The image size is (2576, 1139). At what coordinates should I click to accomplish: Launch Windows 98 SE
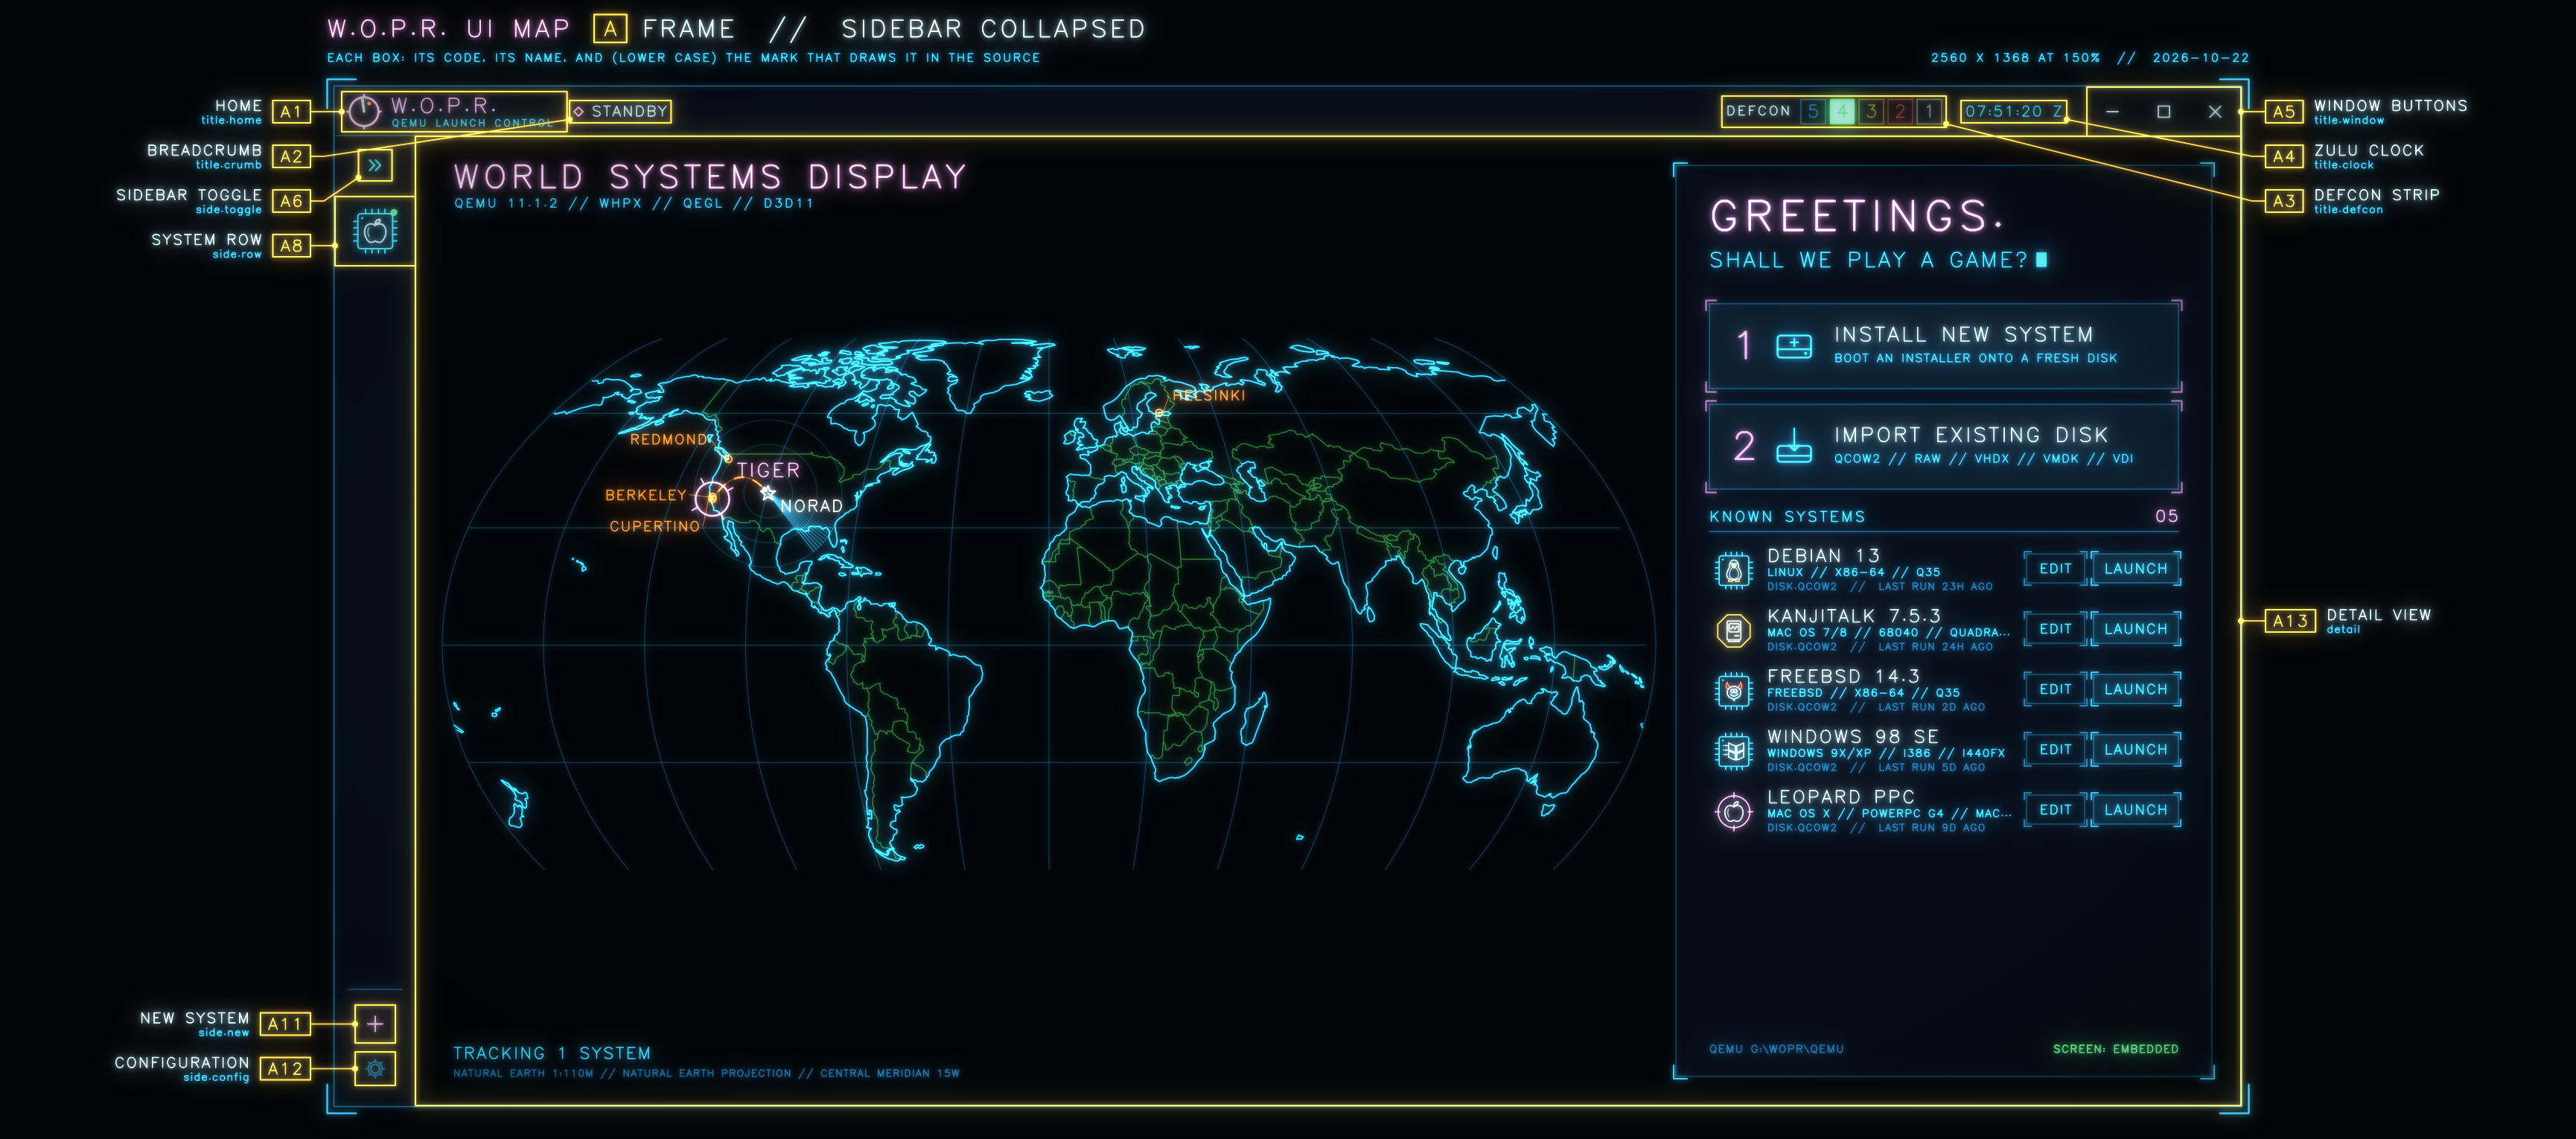pos(2135,749)
